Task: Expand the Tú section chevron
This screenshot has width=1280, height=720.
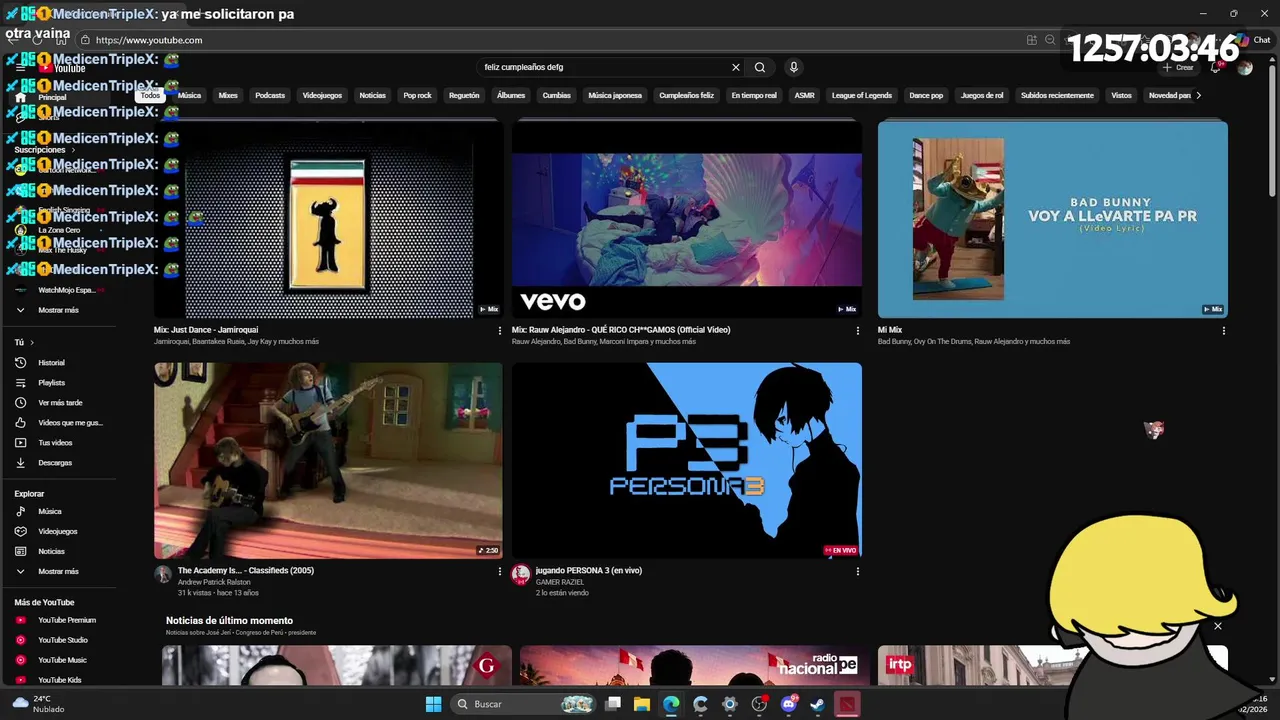Action: click(33, 343)
